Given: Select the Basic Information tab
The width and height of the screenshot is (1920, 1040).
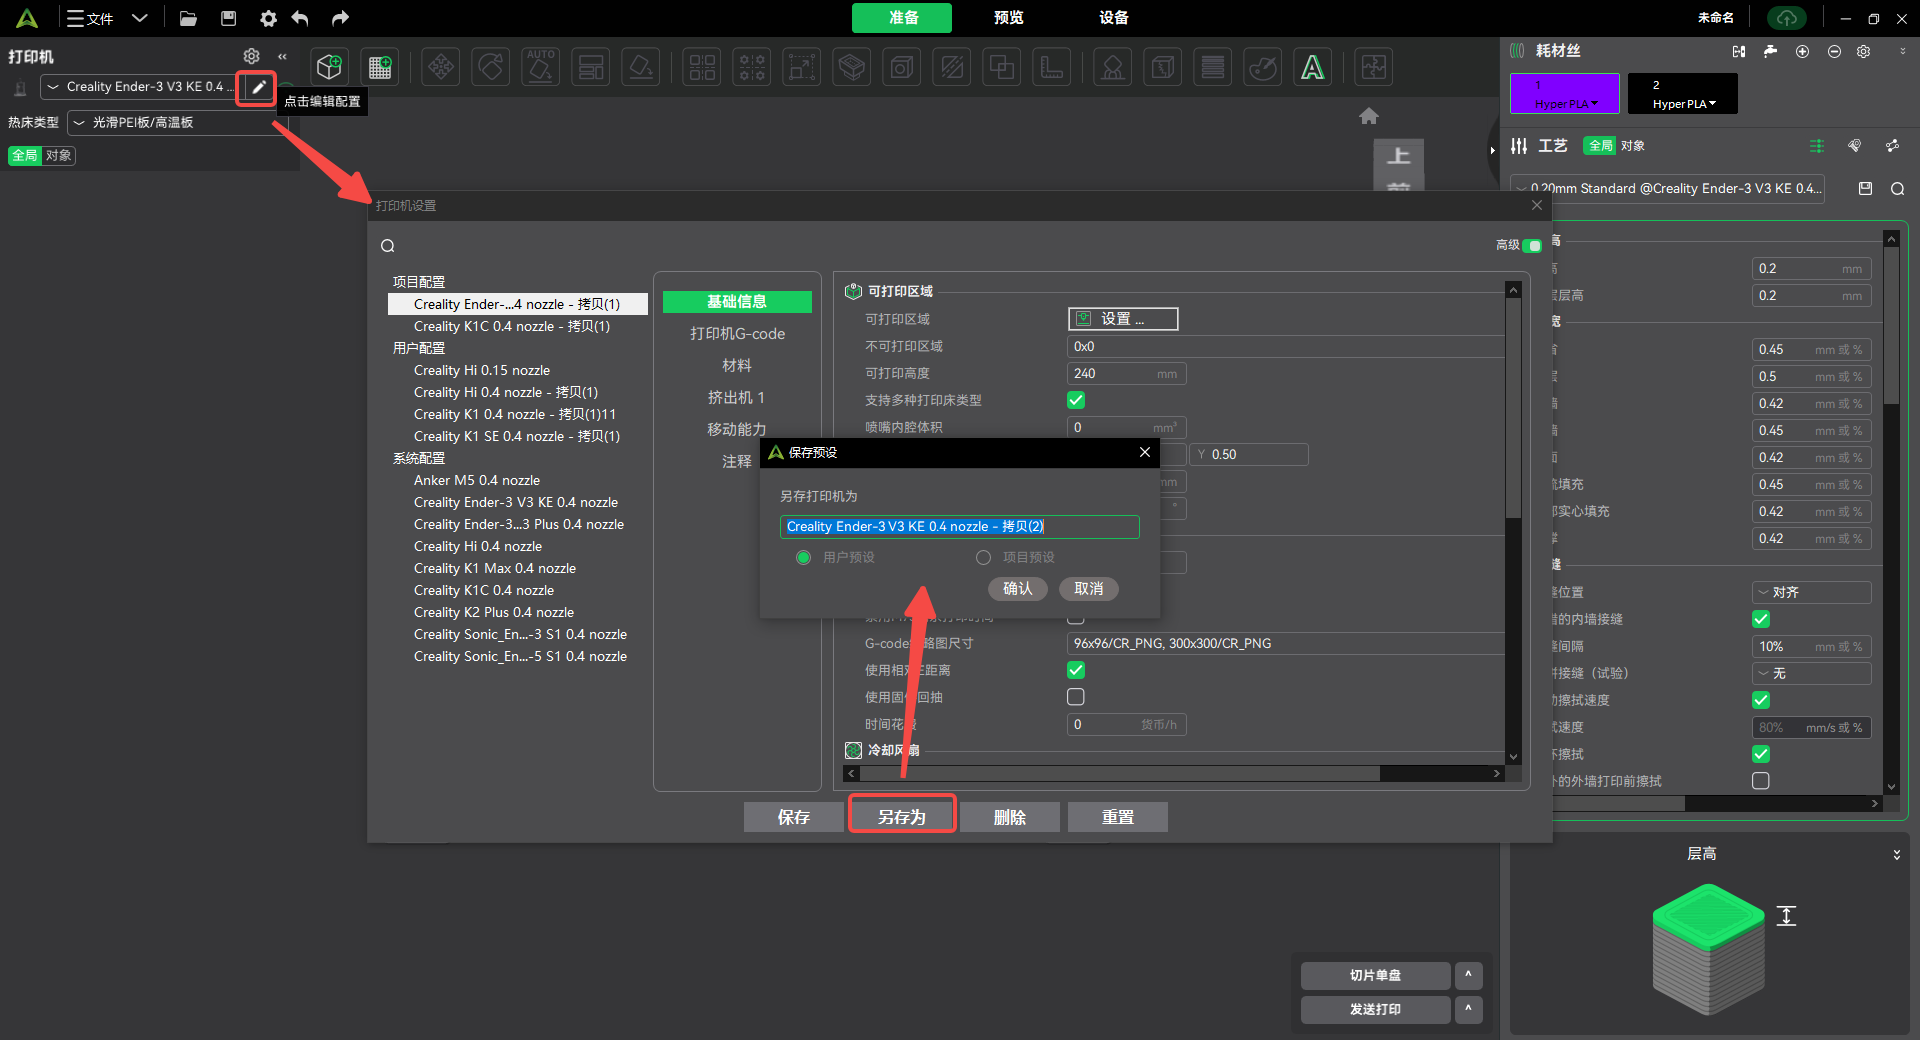Looking at the screenshot, I should click(737, 302).
